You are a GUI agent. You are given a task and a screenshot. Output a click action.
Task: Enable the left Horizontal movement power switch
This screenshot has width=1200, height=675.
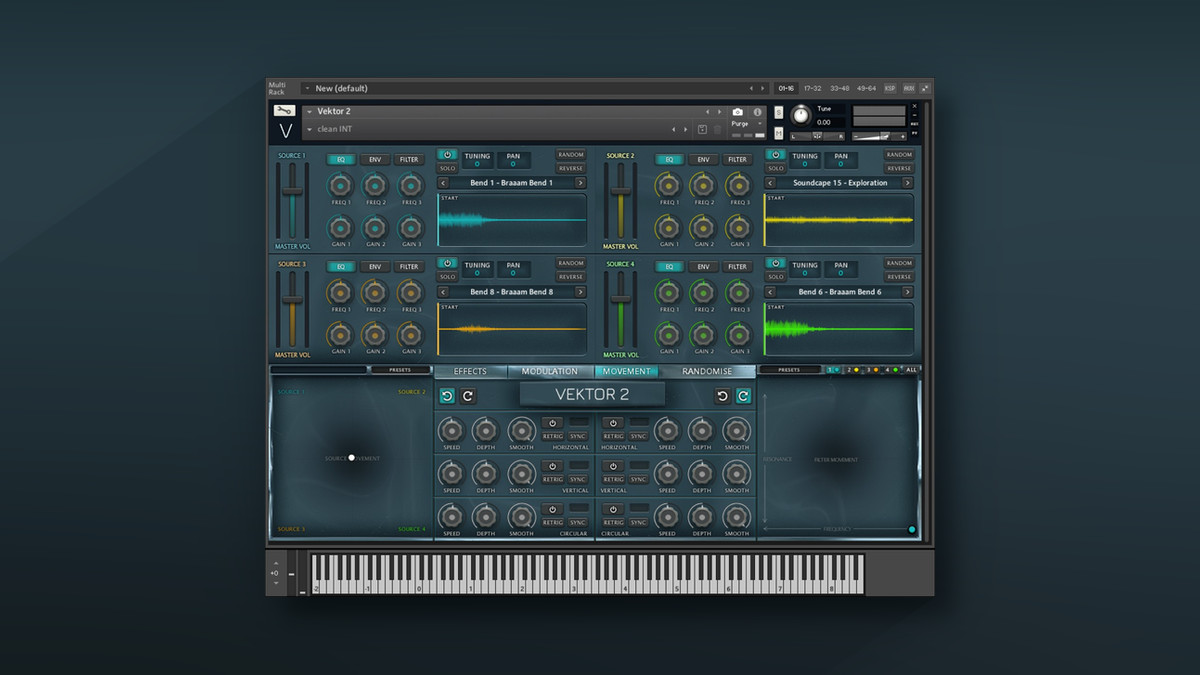(552, 423)
